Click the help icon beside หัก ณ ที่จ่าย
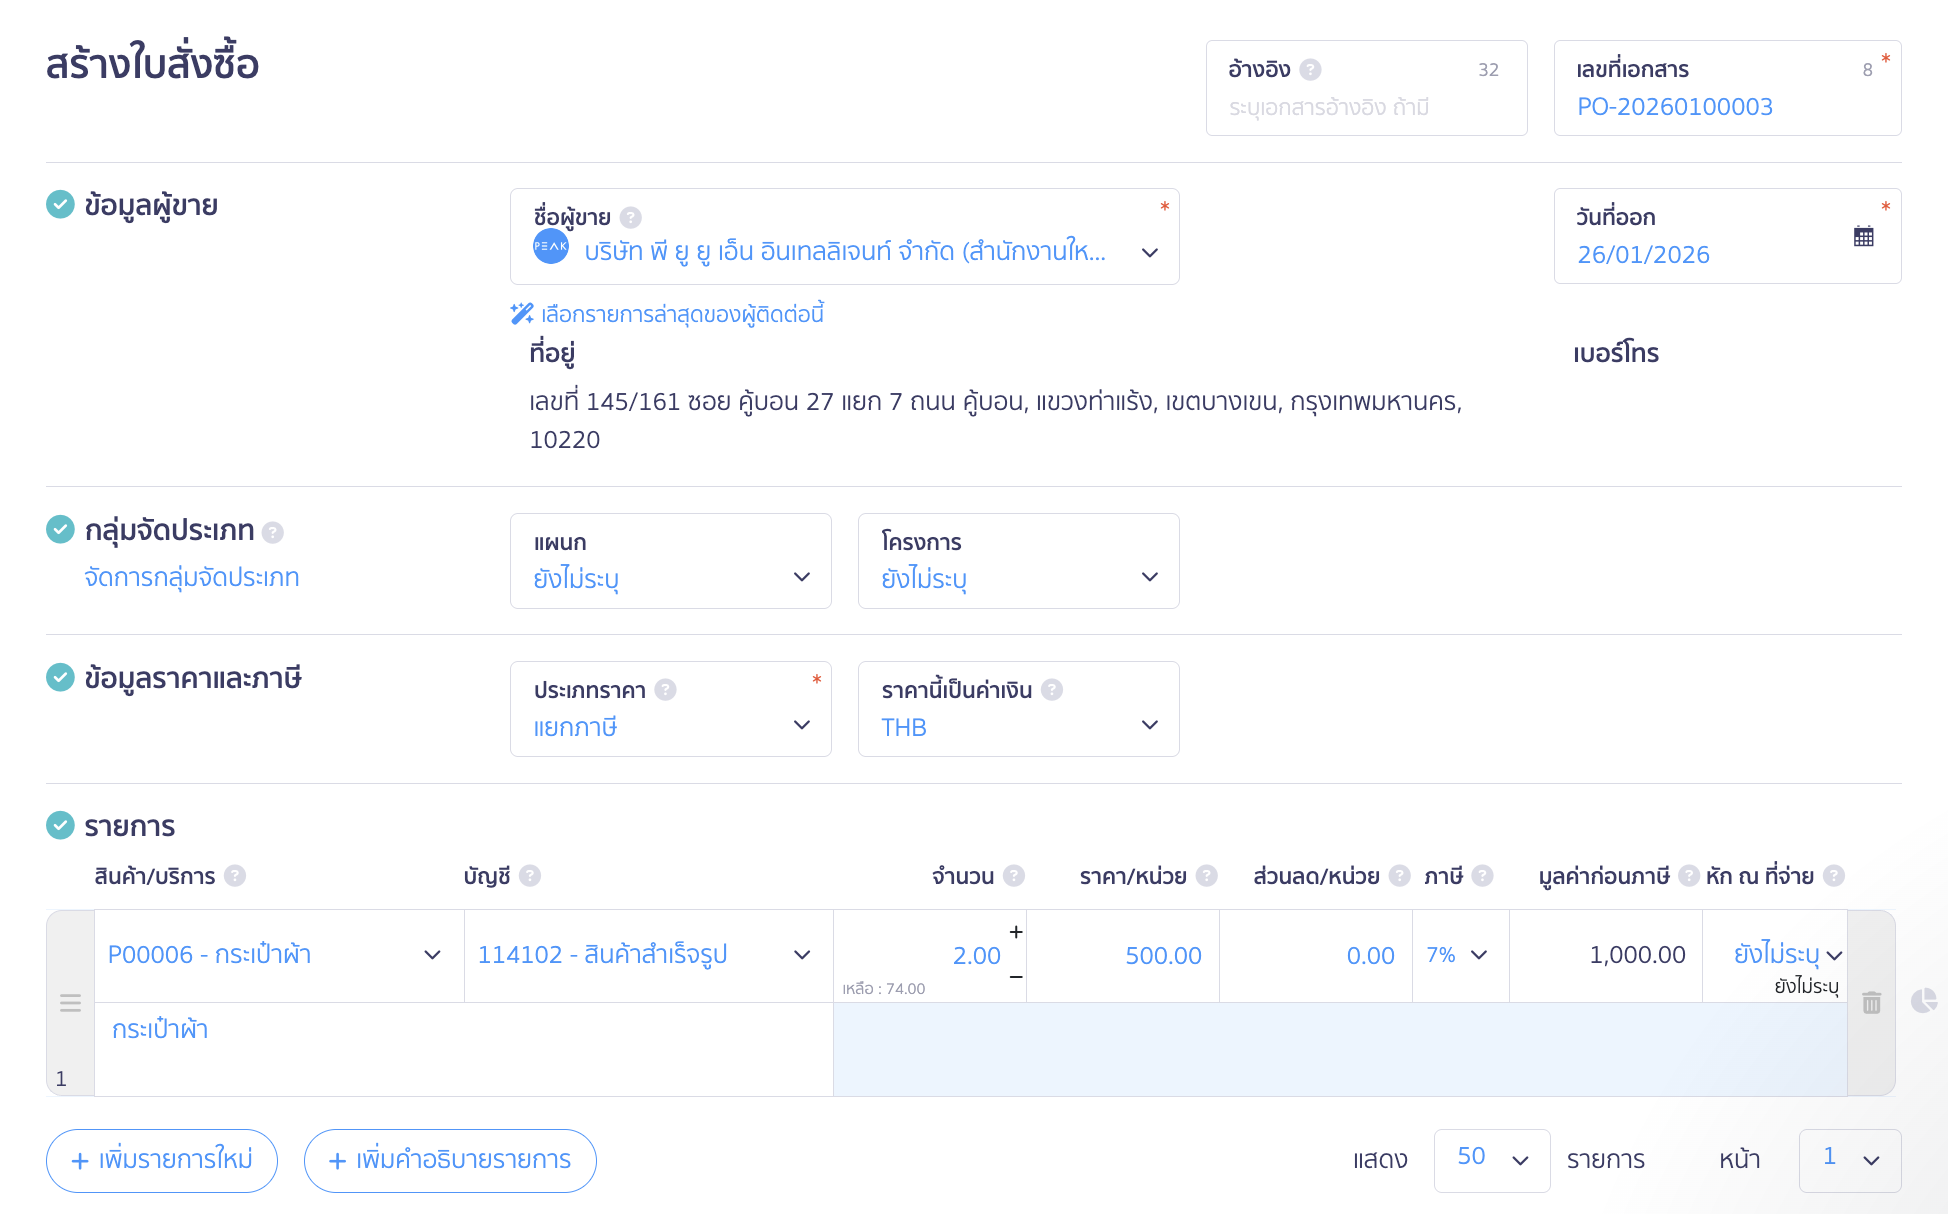1948x1214 pixels. (x=1833, y=876)
